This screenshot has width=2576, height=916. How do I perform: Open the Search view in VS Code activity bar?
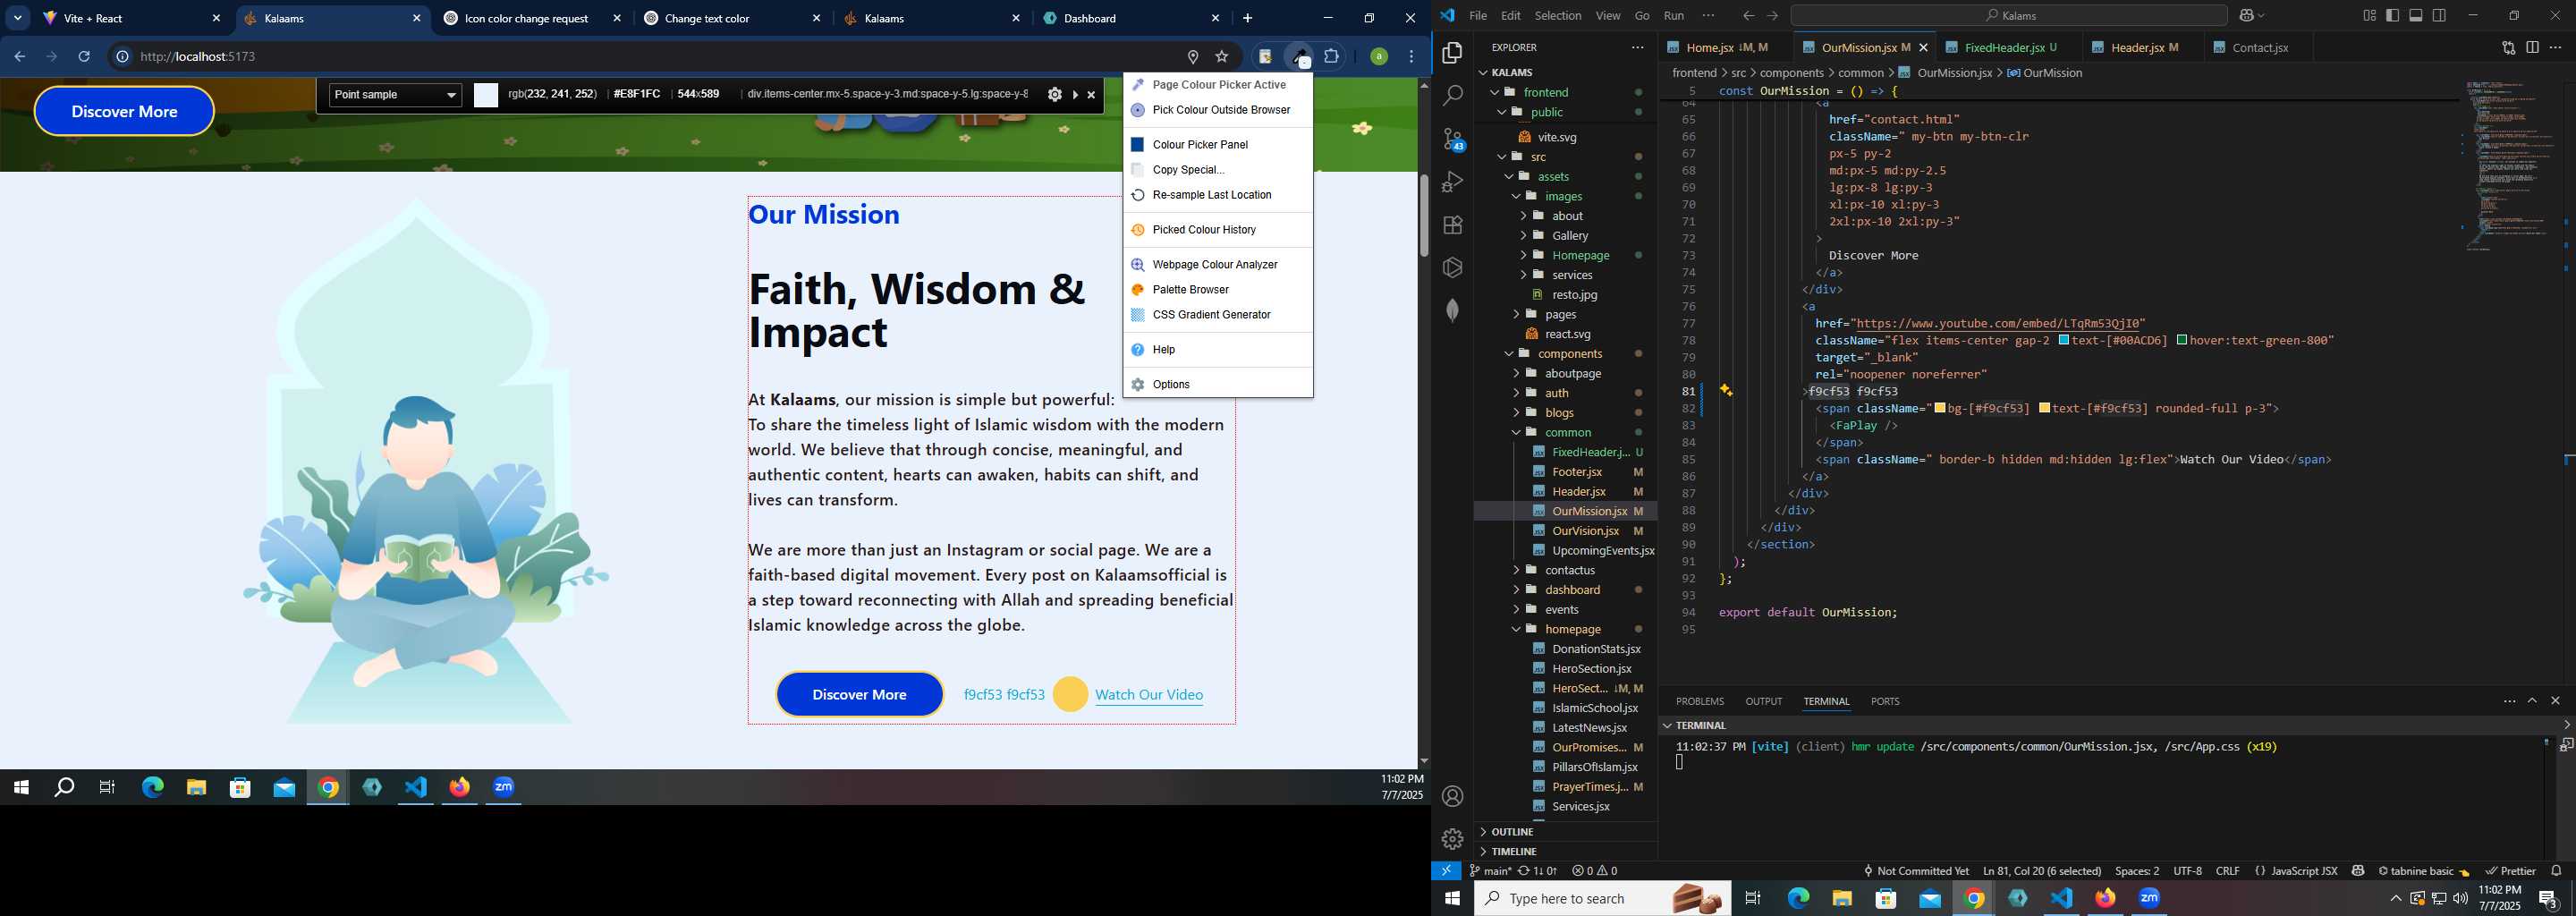[1453, 95]
